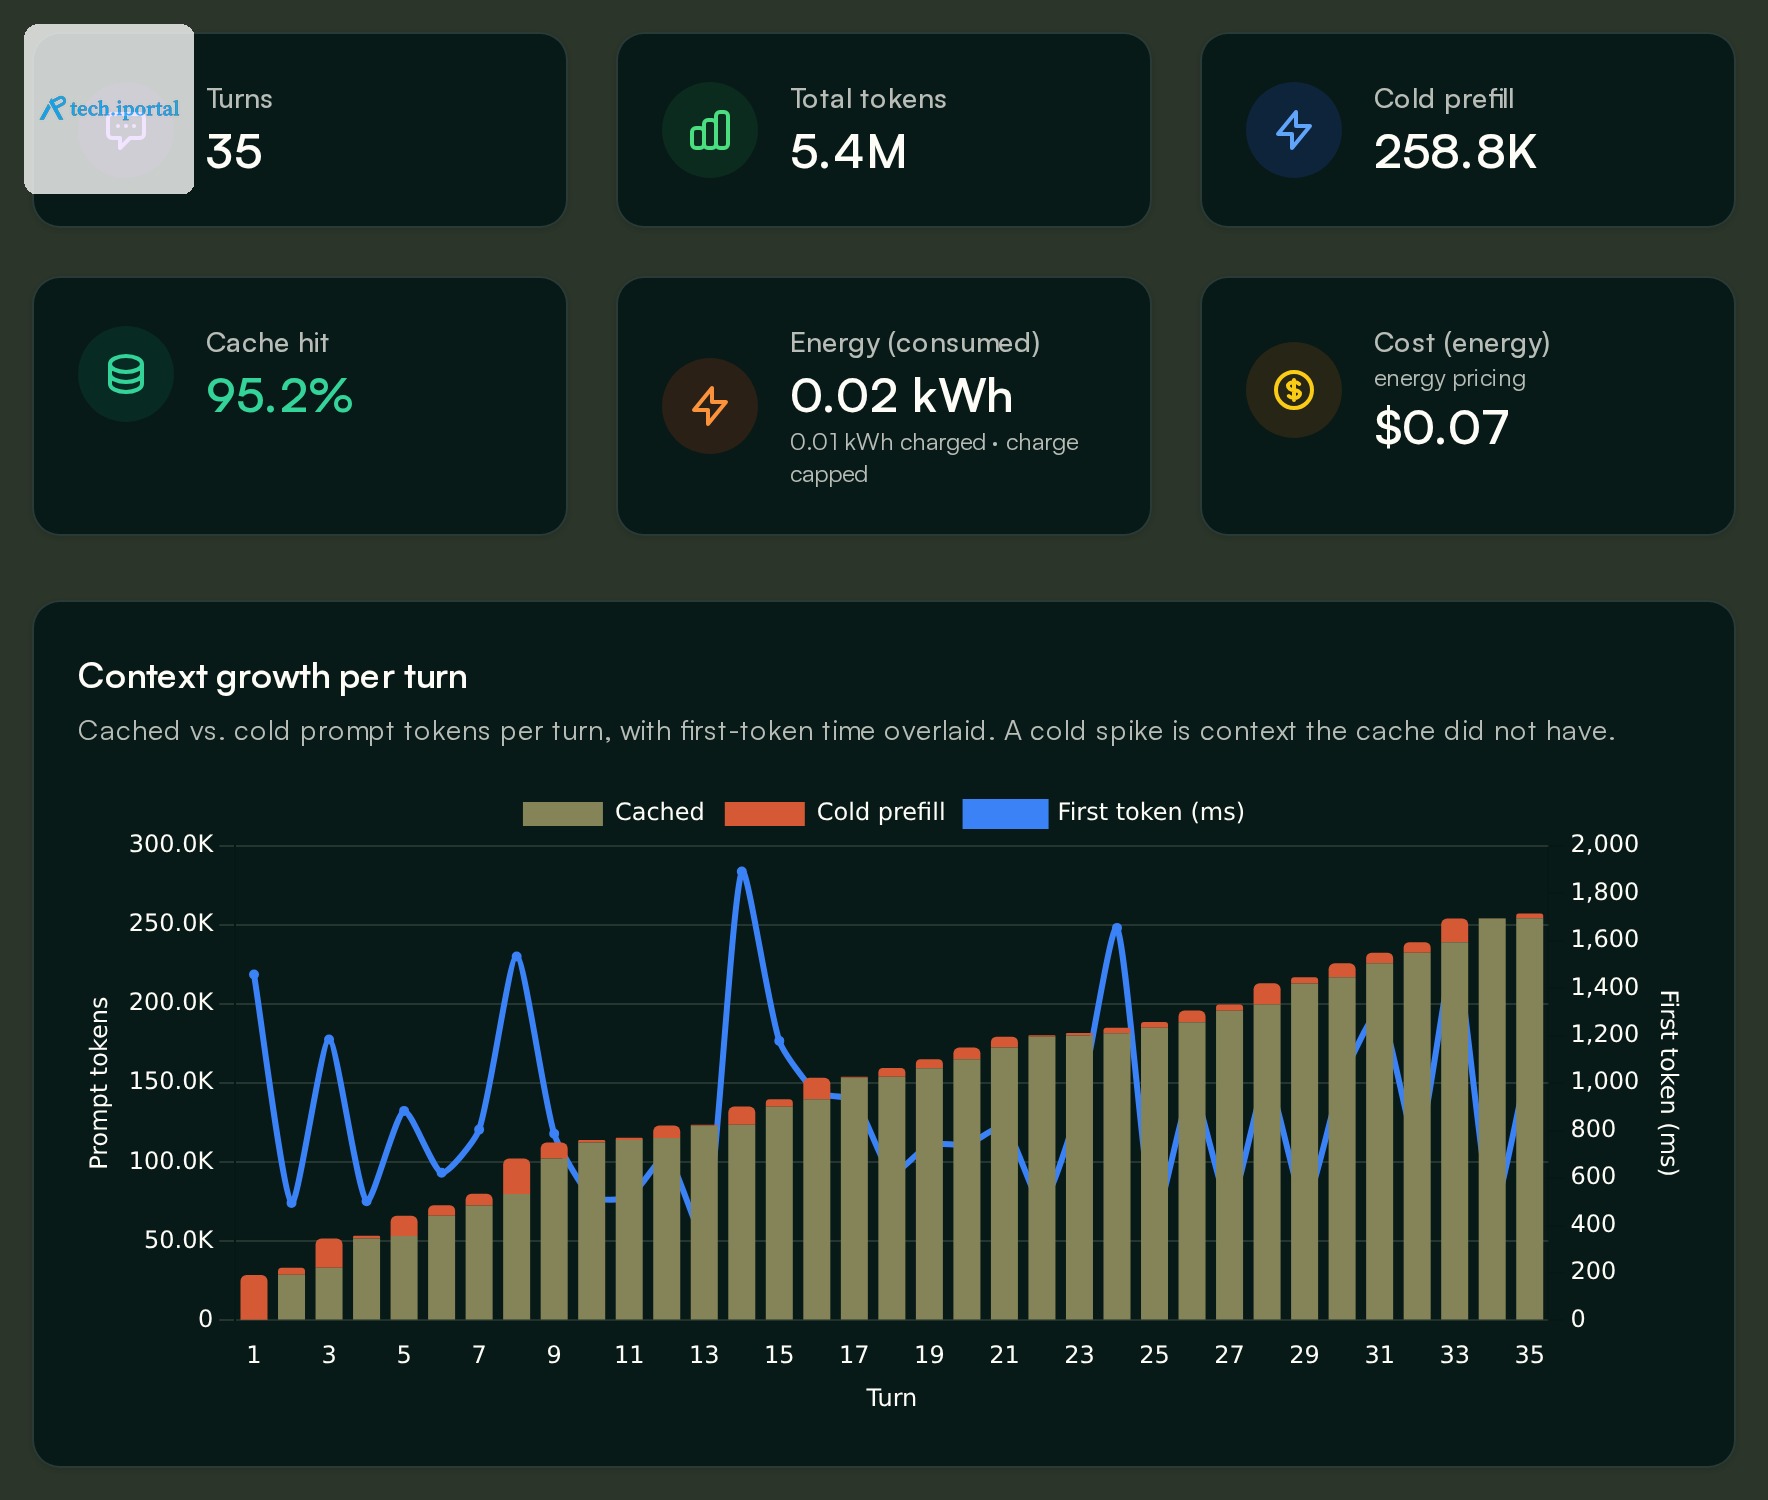Click the Cache hit value 95.2%
The width and height of the screenshot is (1768, 1500).
(x=279, y=396)
